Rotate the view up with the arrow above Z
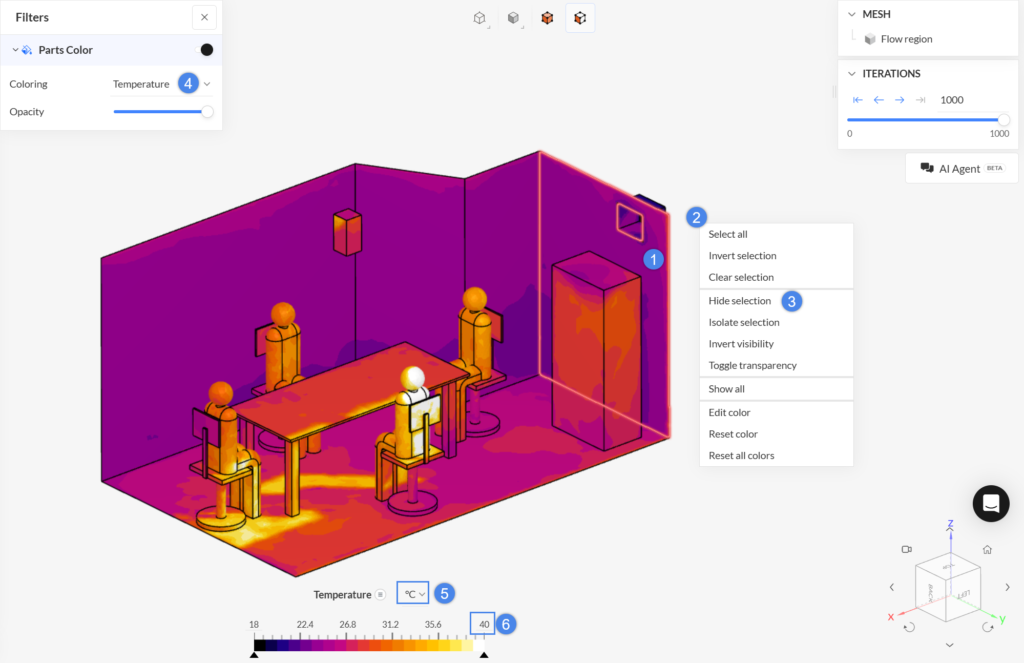Screen dimensions: 1024x663 click(950, 530)
